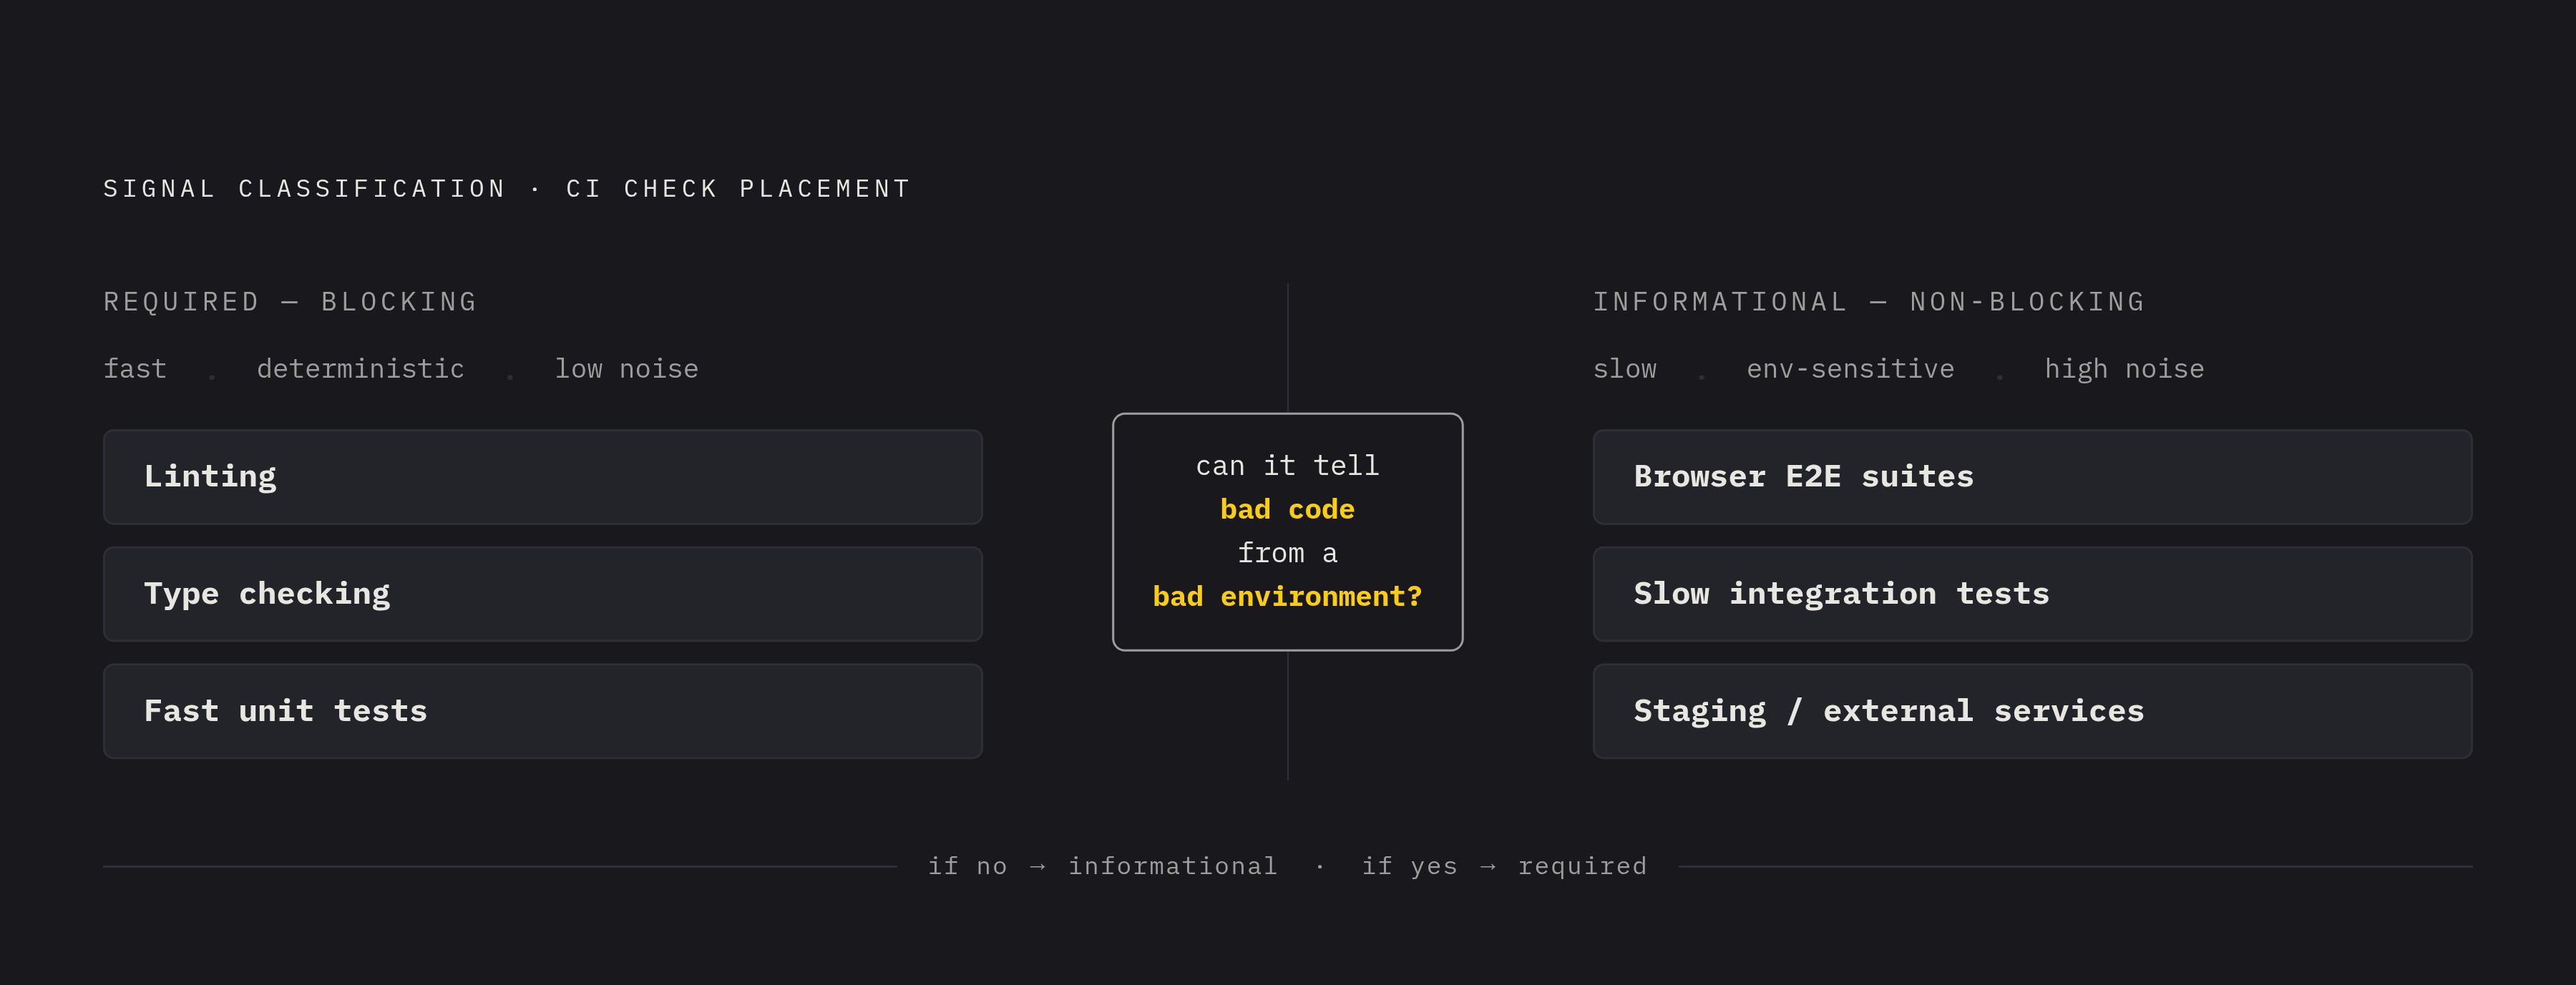Click the word 'deterministic'

tap(360, 369)
